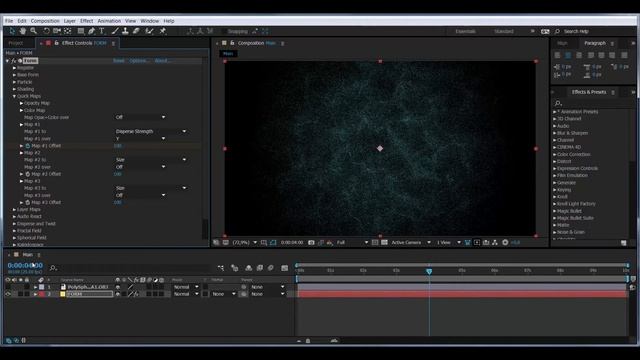Click Reset link for Form effect
The width and height of the screenshot is (640, 360).
[119, 61]
